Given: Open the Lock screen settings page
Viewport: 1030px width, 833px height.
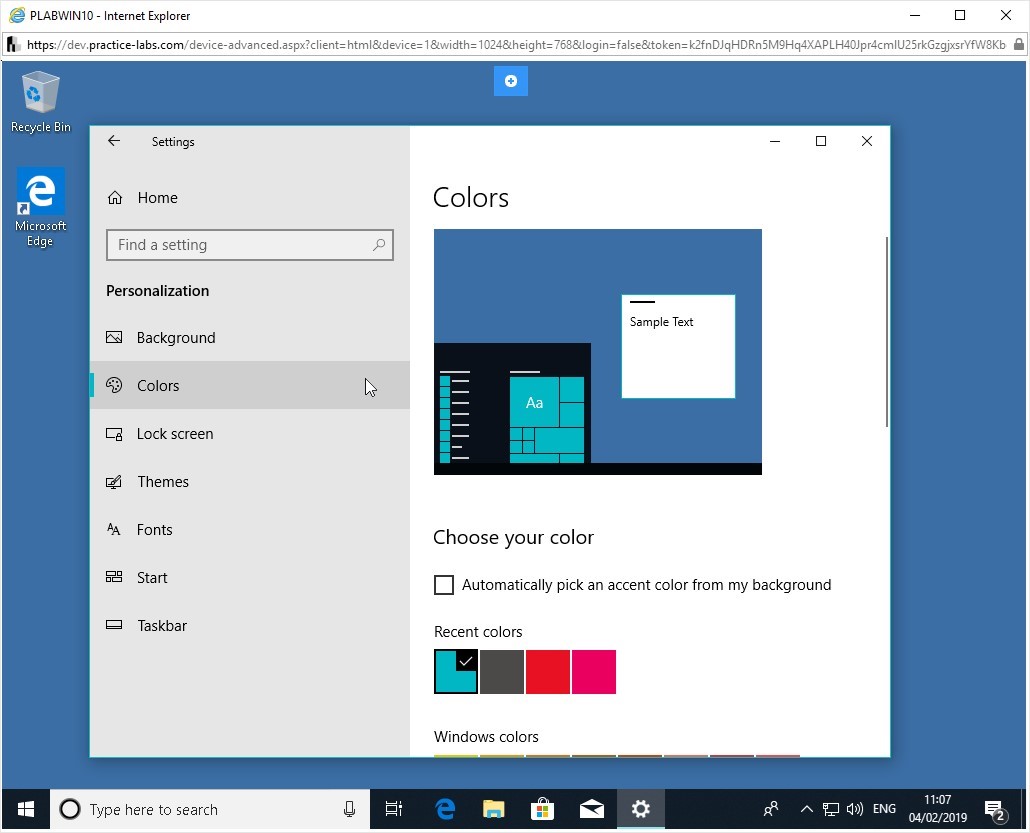Looking at the screenshot, I should [x=250, y=434].
